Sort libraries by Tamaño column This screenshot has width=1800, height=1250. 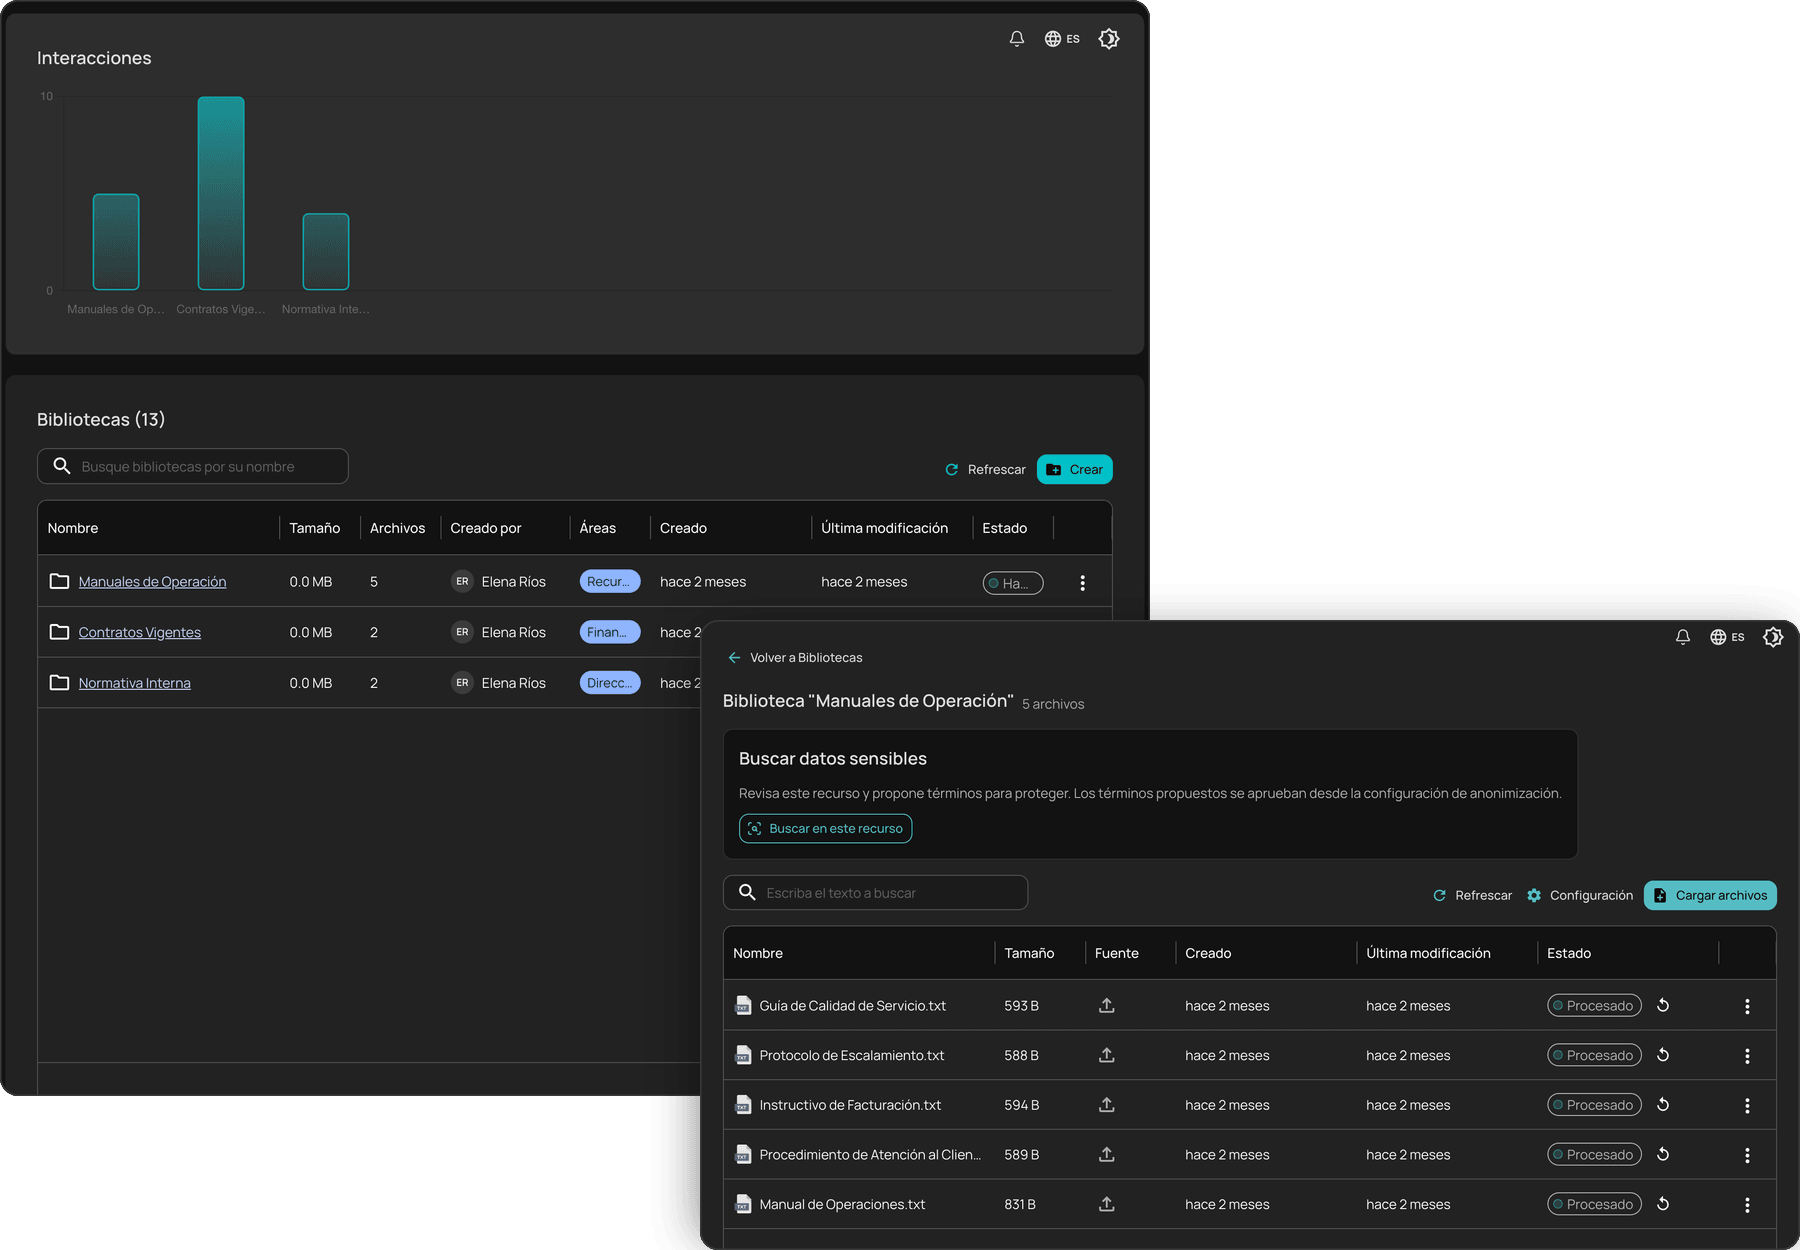click(x=315, y=528)
